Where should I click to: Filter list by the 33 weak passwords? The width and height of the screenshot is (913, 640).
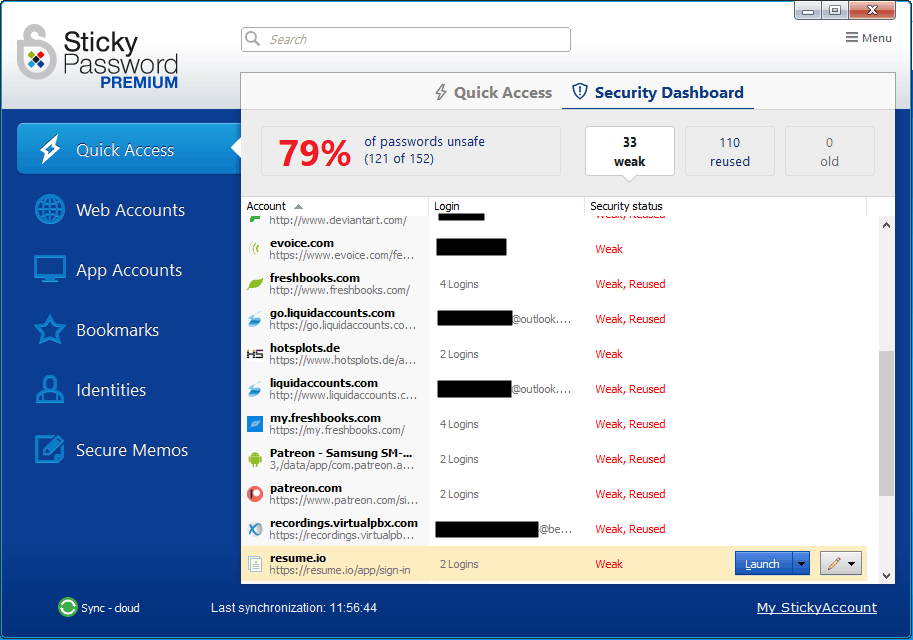pyautogui.click(x=629, y=151)
